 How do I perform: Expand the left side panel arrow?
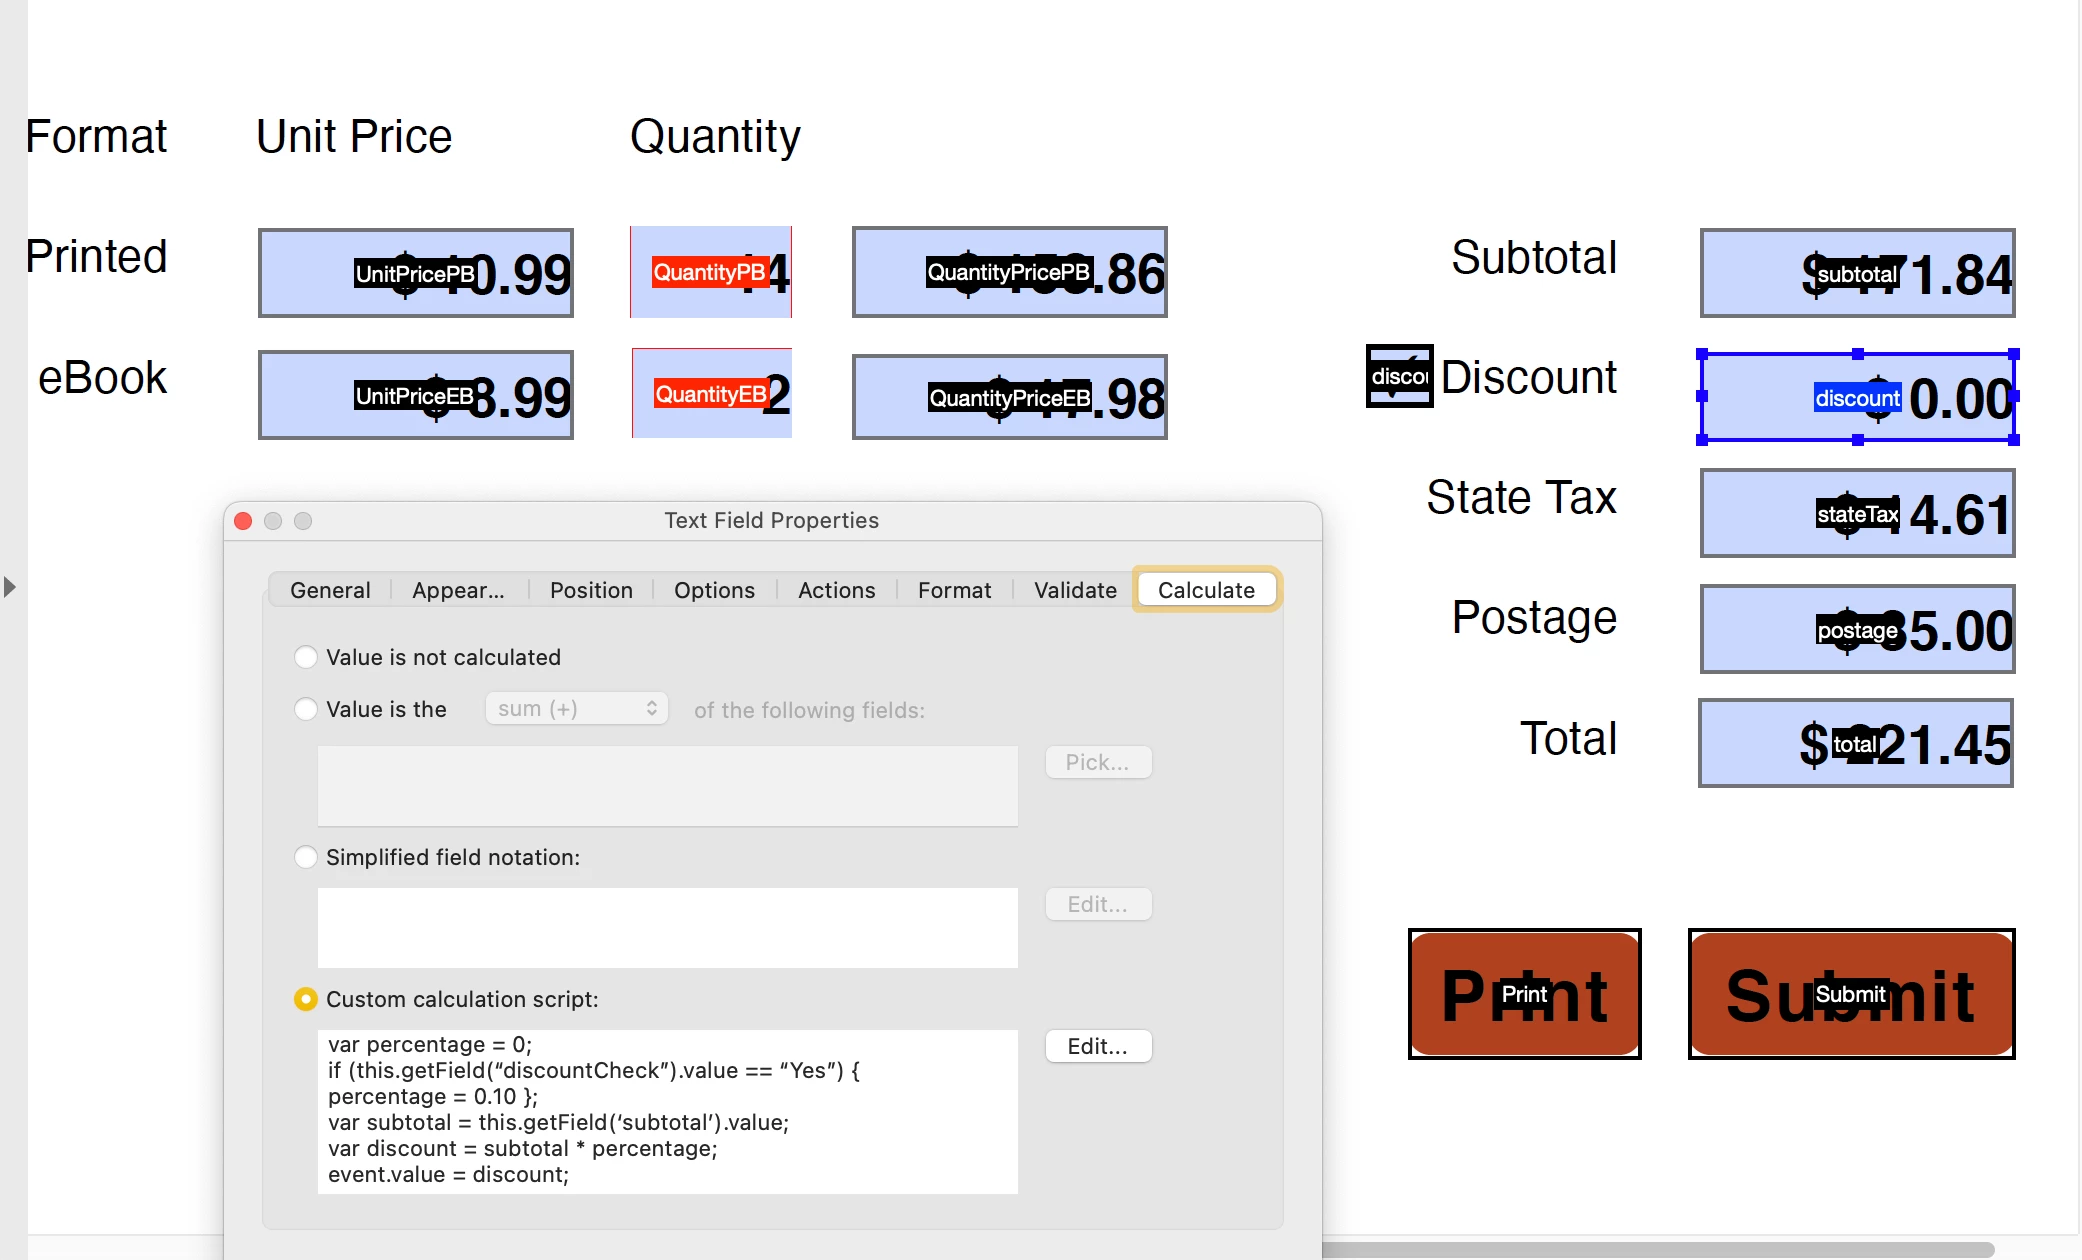10,587
